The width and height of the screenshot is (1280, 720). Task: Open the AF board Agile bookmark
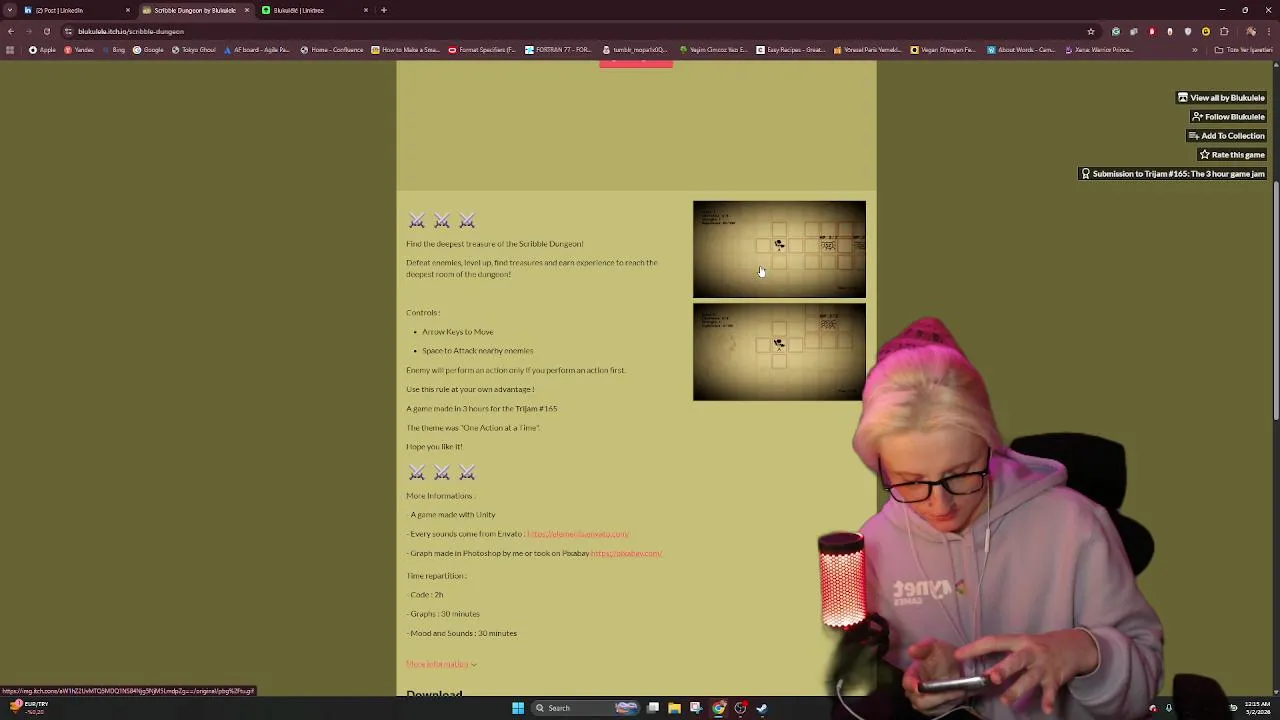(x=257, y=50)
